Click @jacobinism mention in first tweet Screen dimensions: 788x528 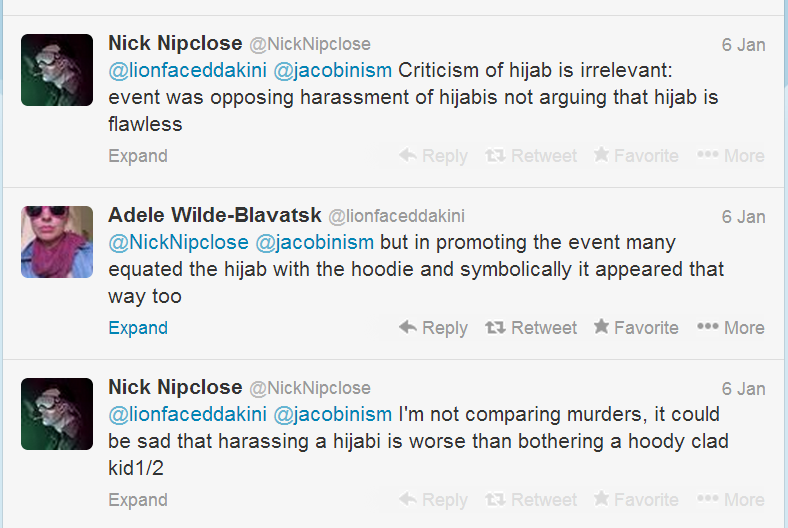point(333,70)
